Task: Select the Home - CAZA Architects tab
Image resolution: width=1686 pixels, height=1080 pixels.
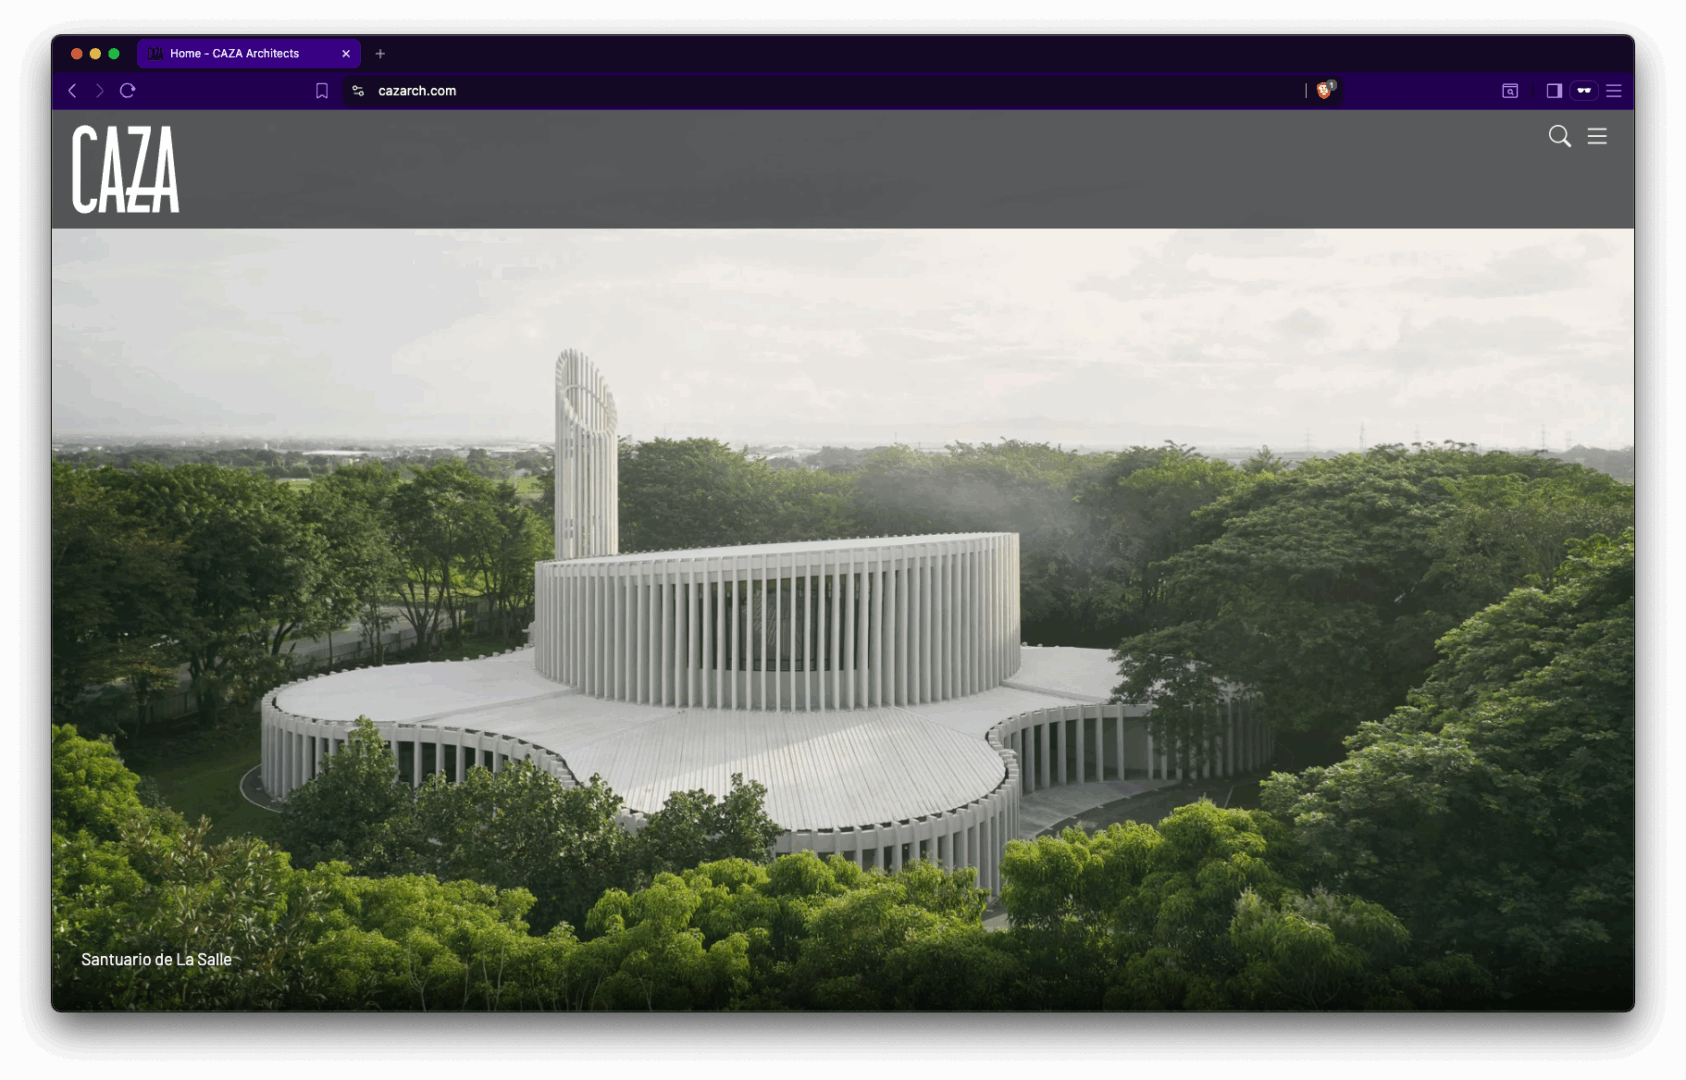Action: [x=249, y=54]
